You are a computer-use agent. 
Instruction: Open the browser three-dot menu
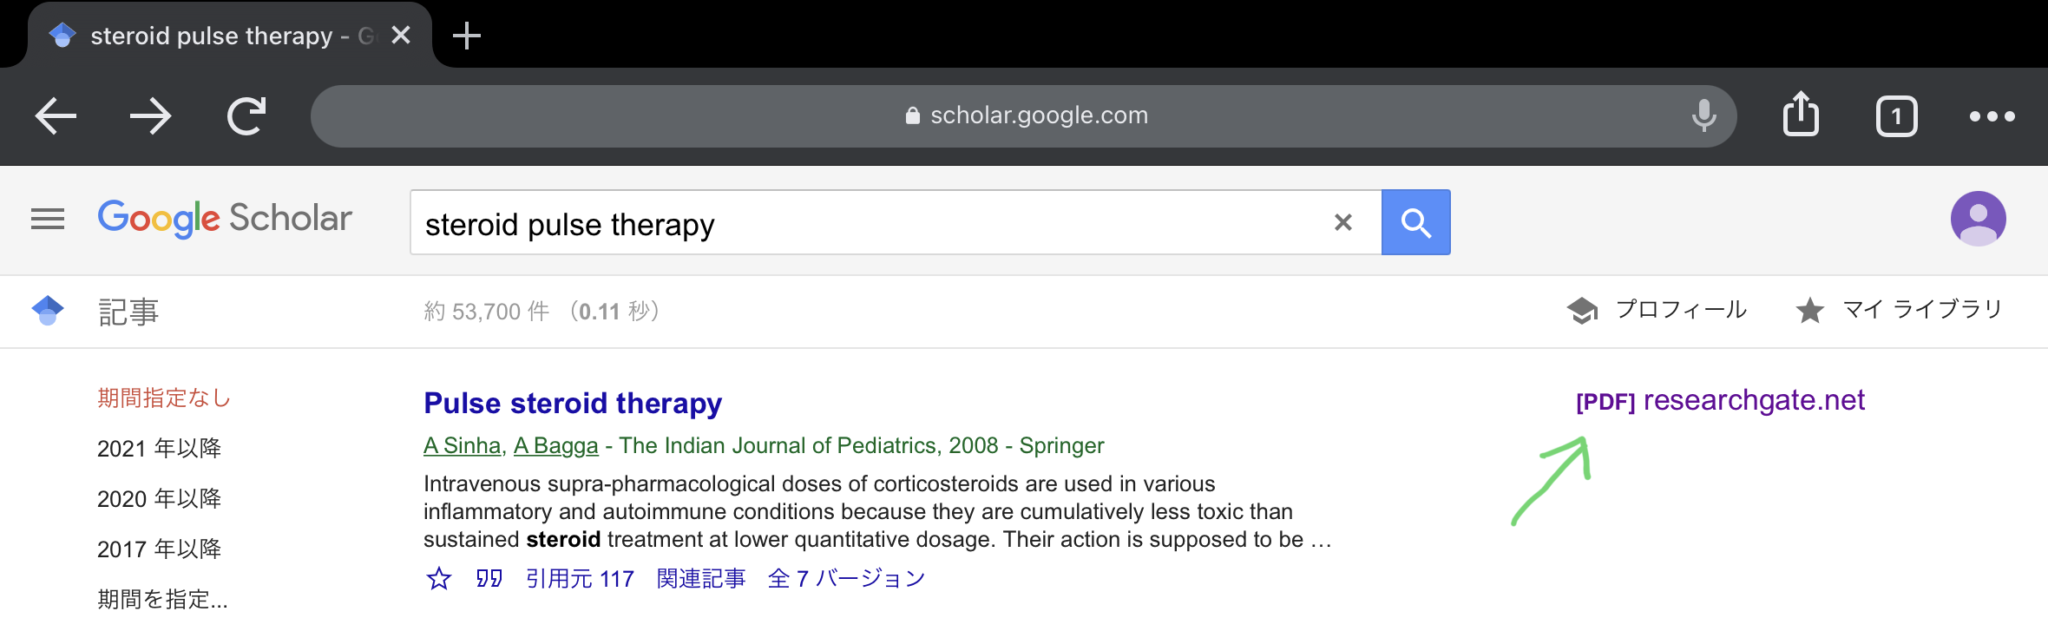[1992, 117]
